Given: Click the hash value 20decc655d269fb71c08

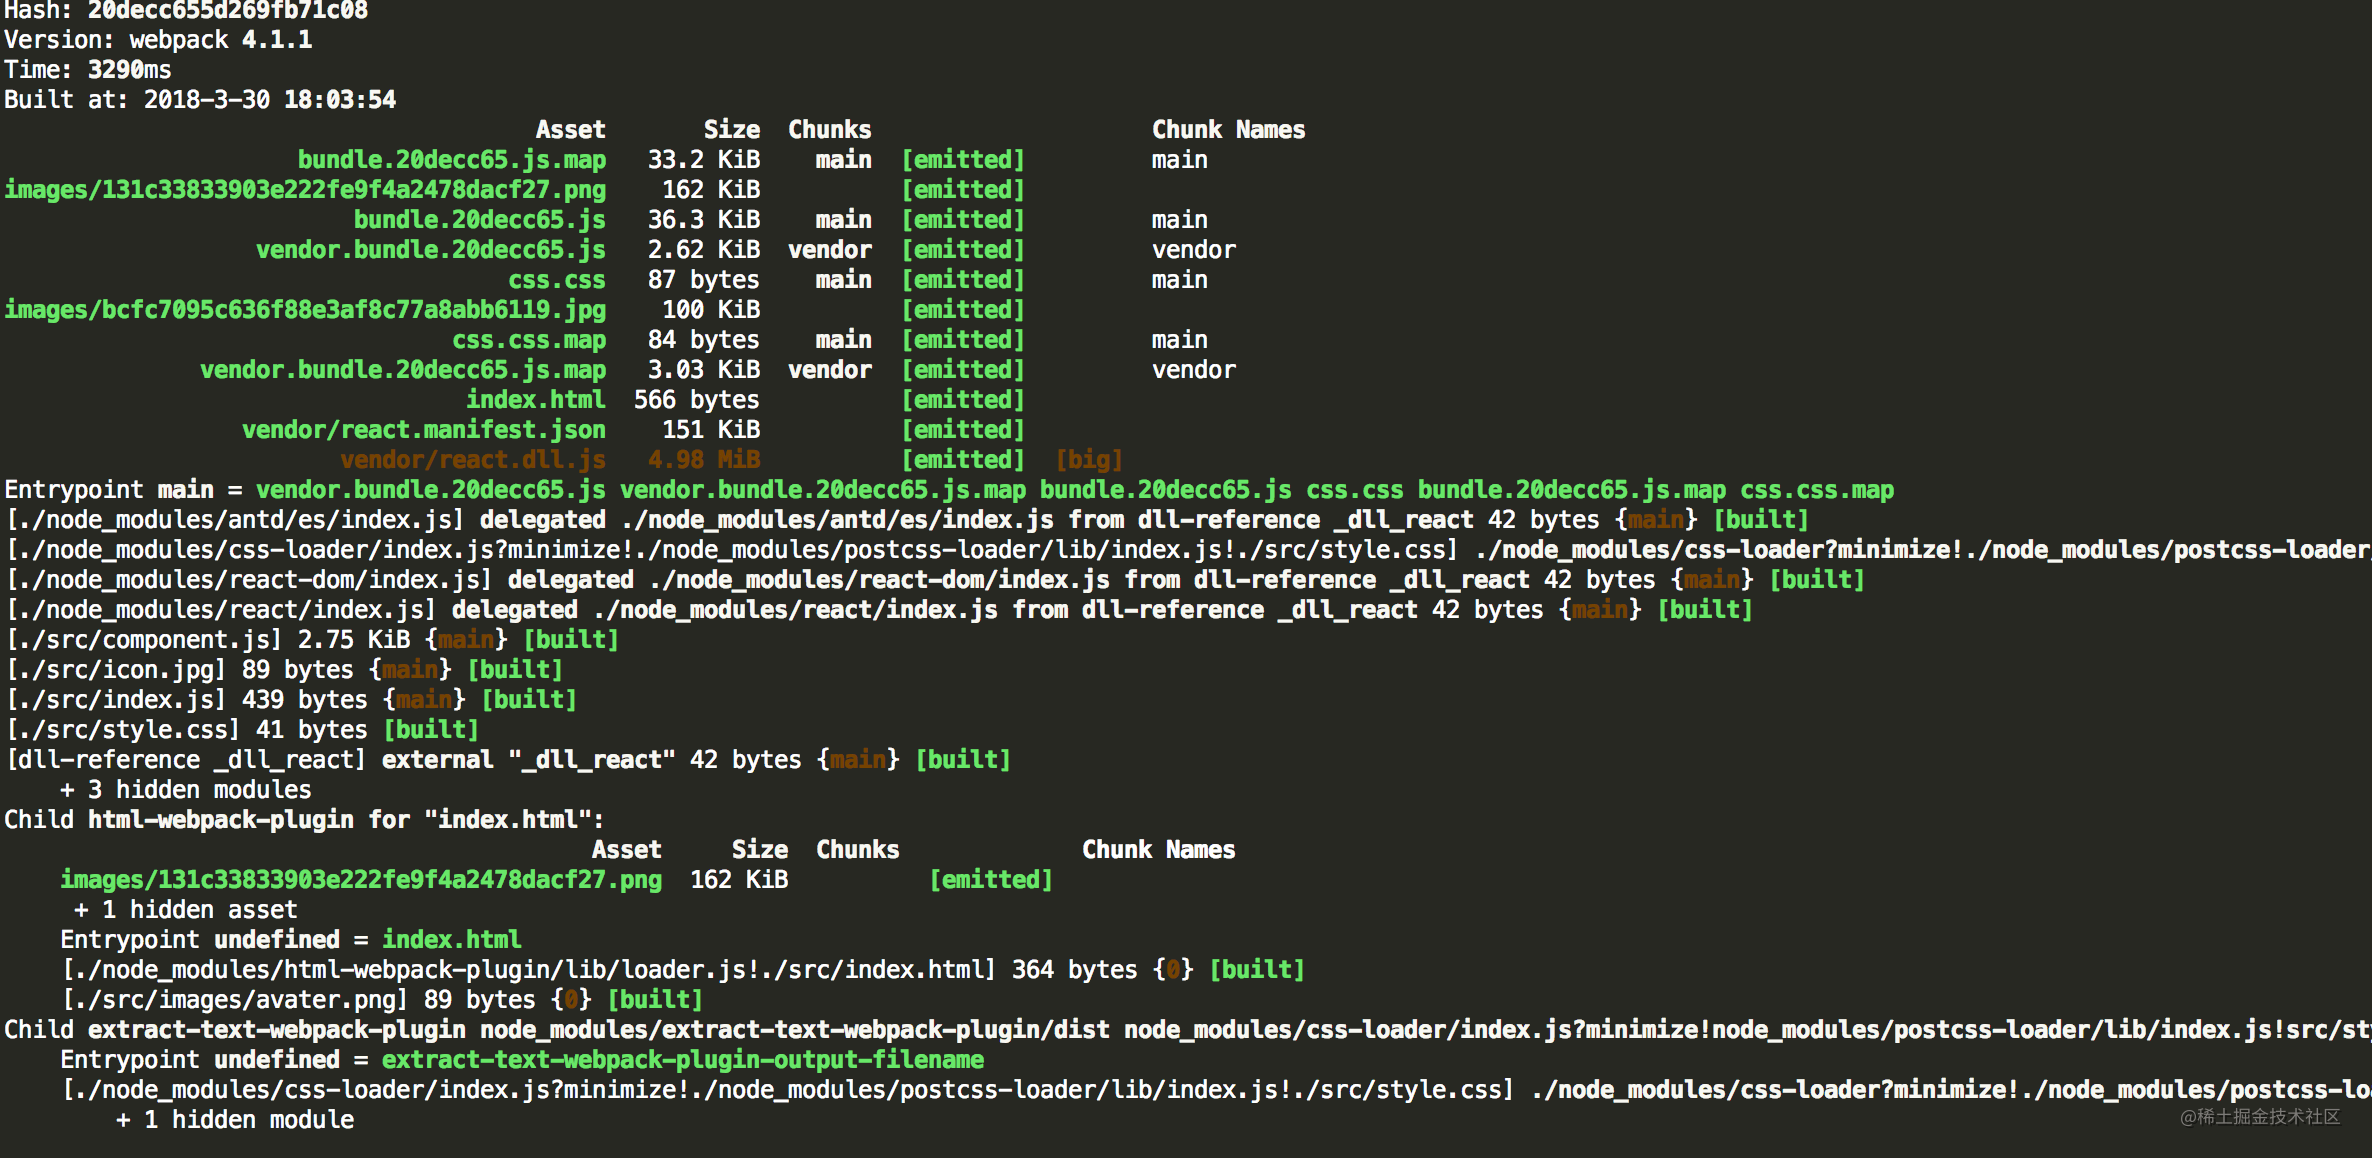Looking at the screenshot, I should tap(228, 11).
